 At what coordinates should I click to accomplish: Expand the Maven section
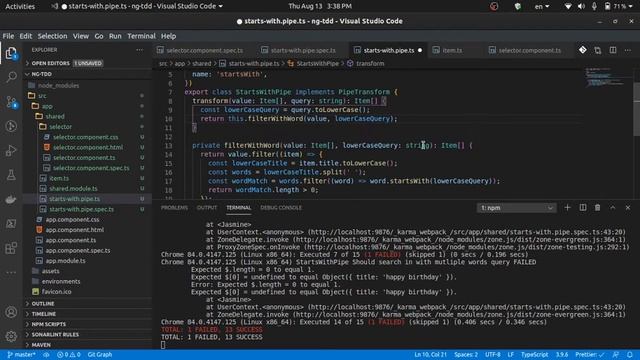[87, 344]
